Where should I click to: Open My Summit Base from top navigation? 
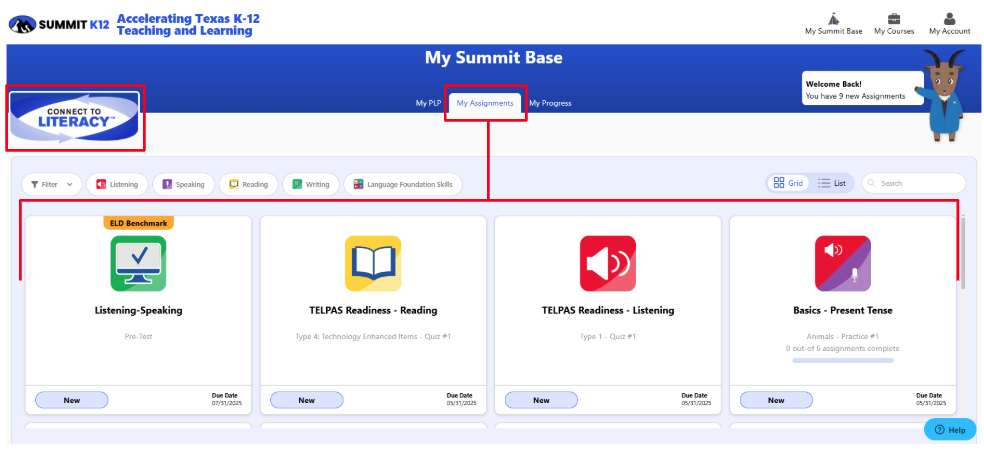(833, 24)
